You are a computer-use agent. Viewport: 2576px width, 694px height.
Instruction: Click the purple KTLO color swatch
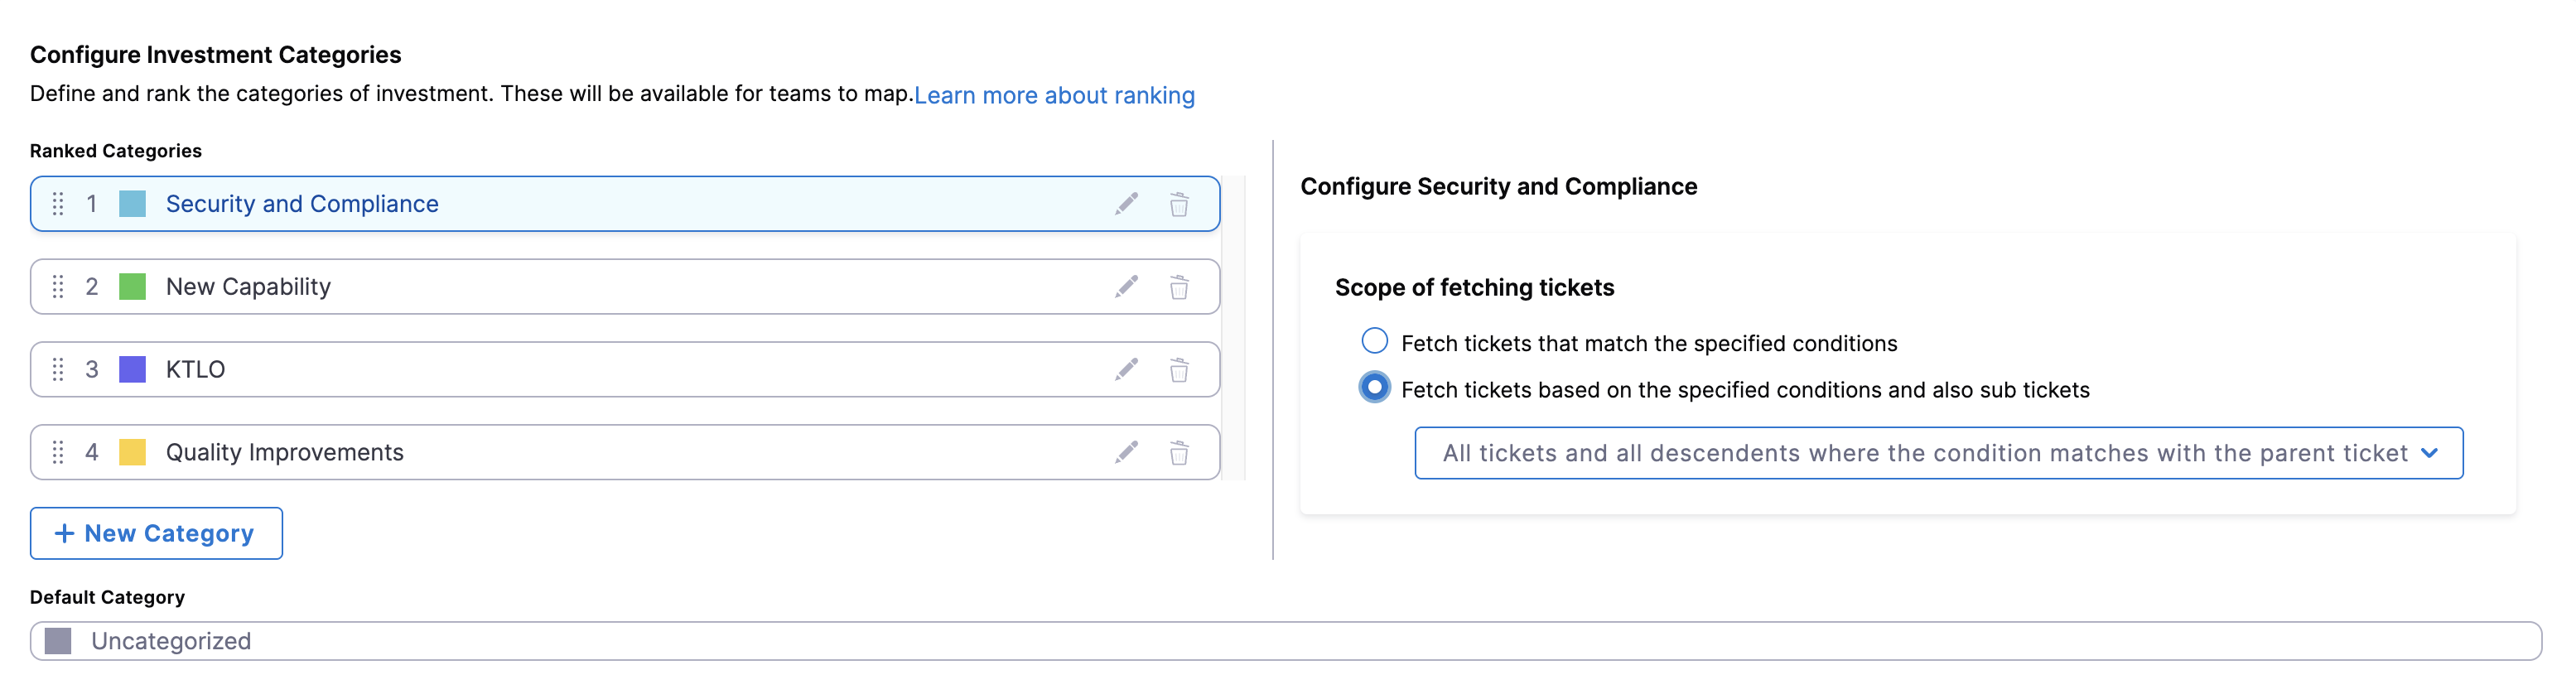tap(132, 370)
